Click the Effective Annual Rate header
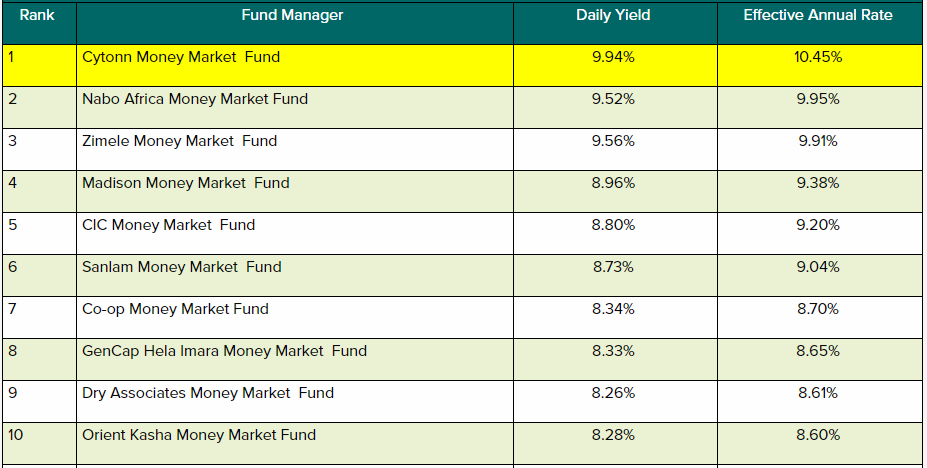 [818, 15]
